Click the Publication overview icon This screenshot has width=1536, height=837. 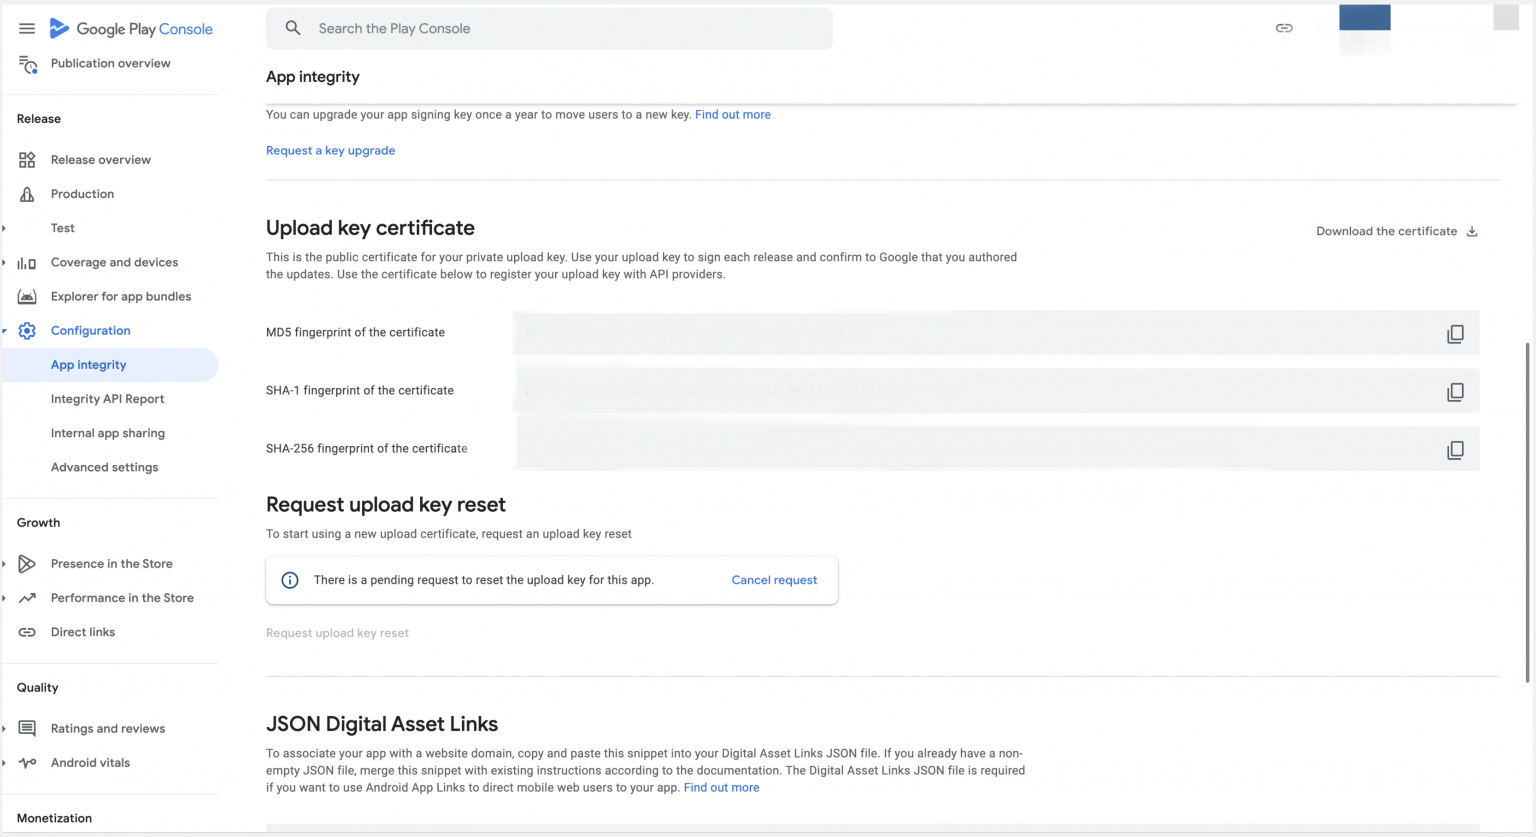click(28, 64)
